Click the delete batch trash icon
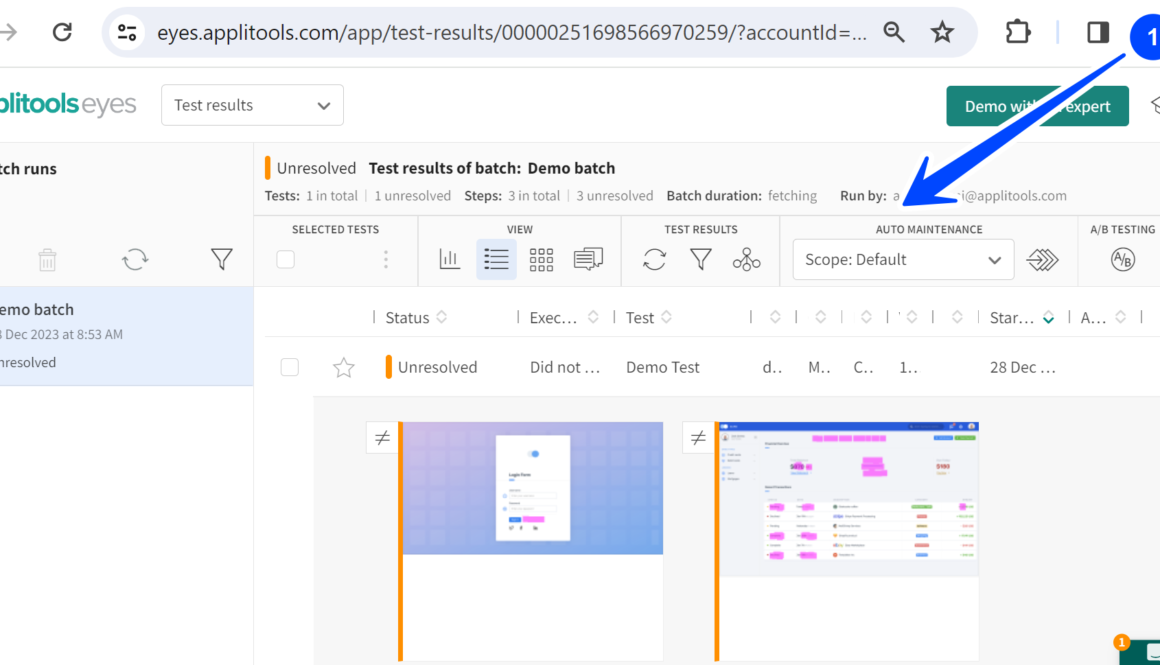The image size is (1160, 665). tap(47, 260)
